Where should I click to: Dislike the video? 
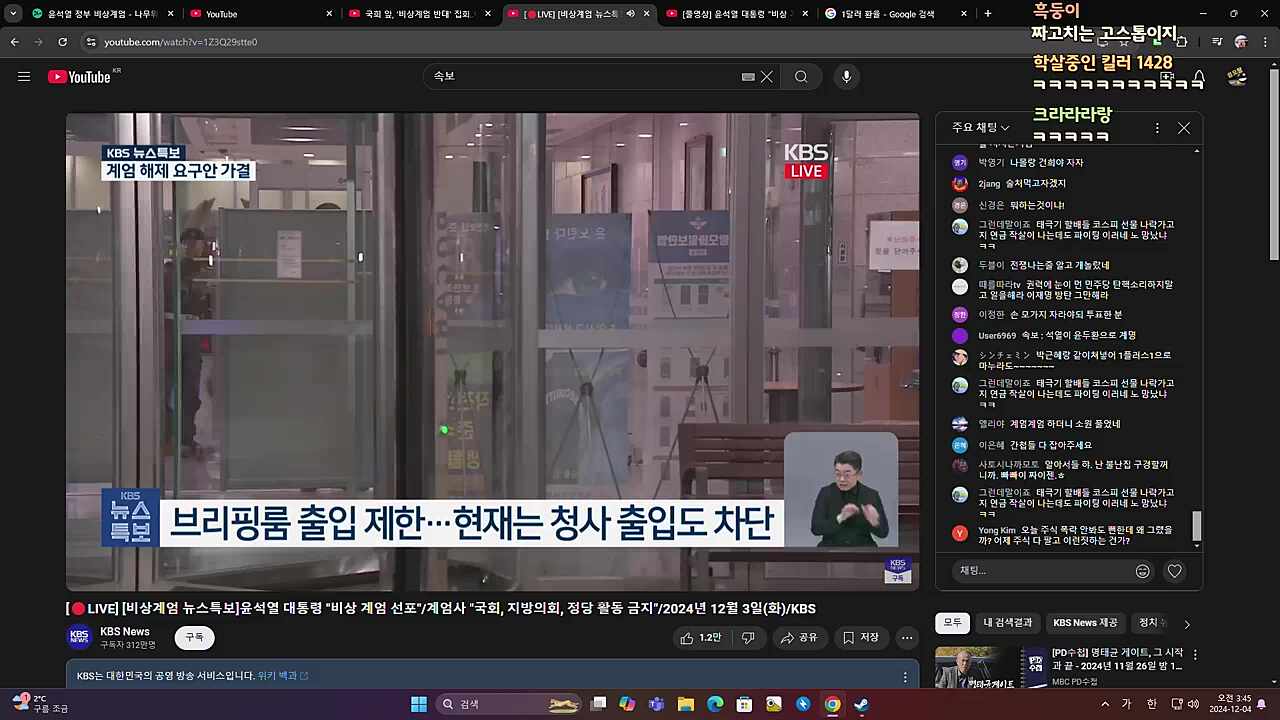(748, 637)
